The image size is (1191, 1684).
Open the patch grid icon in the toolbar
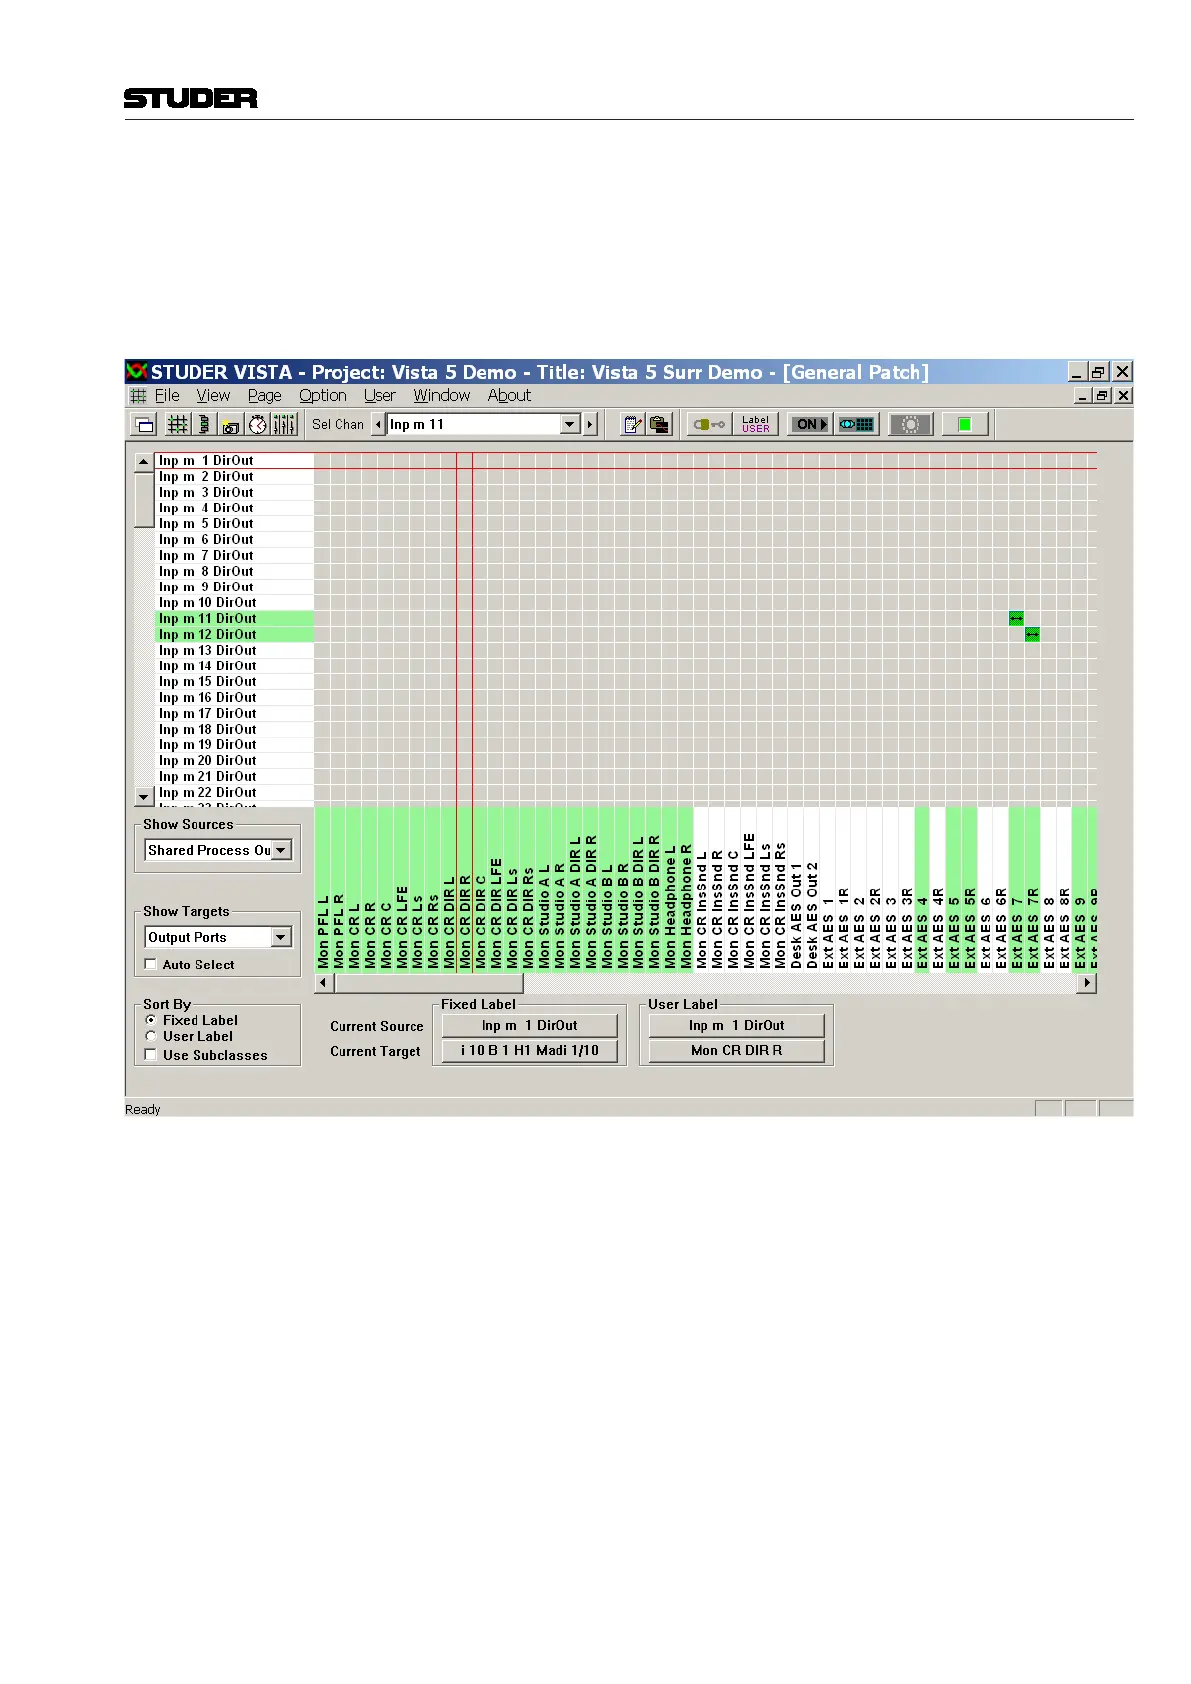[x=177, y=424]
